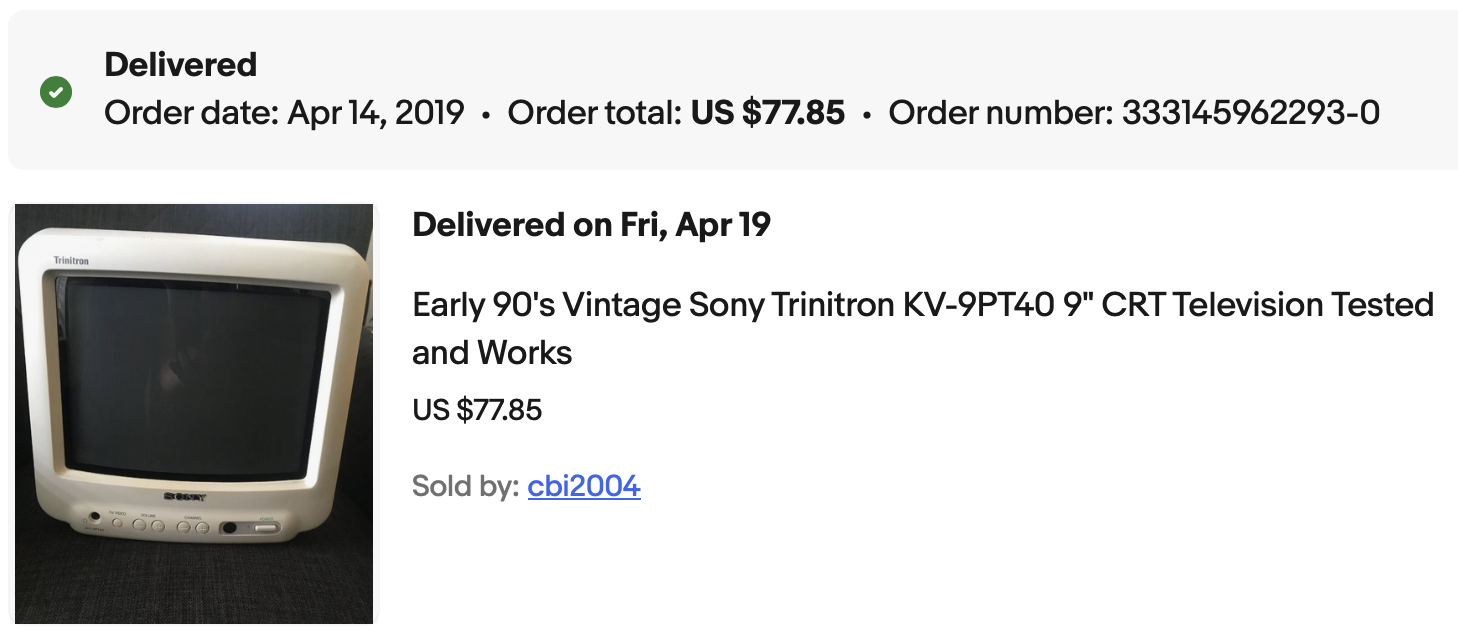Open seller profile cbi2004
Screen dimensions: 1458x644
point(584,487)
